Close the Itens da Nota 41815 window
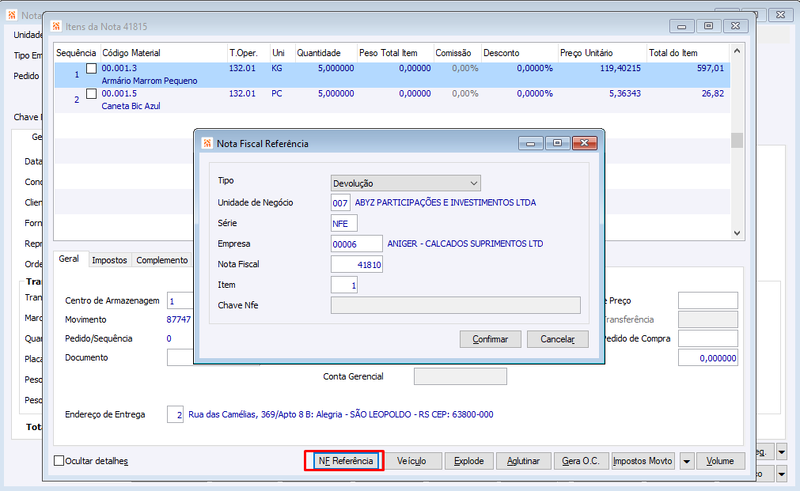 point(735,26)
